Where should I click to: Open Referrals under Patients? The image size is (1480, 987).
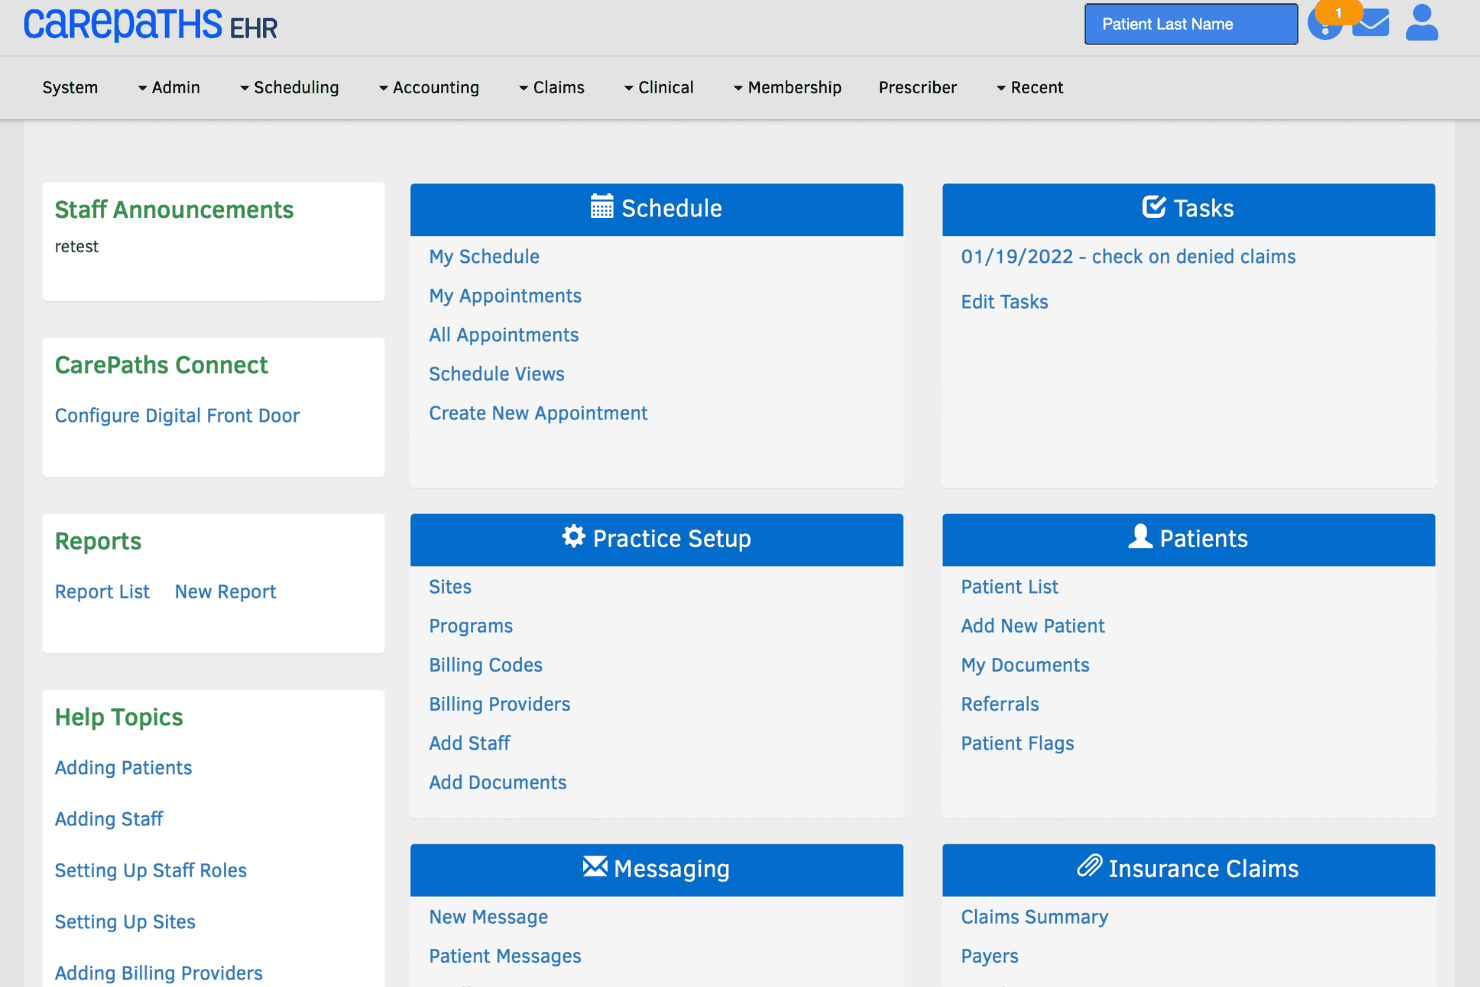click(1000, 704)
